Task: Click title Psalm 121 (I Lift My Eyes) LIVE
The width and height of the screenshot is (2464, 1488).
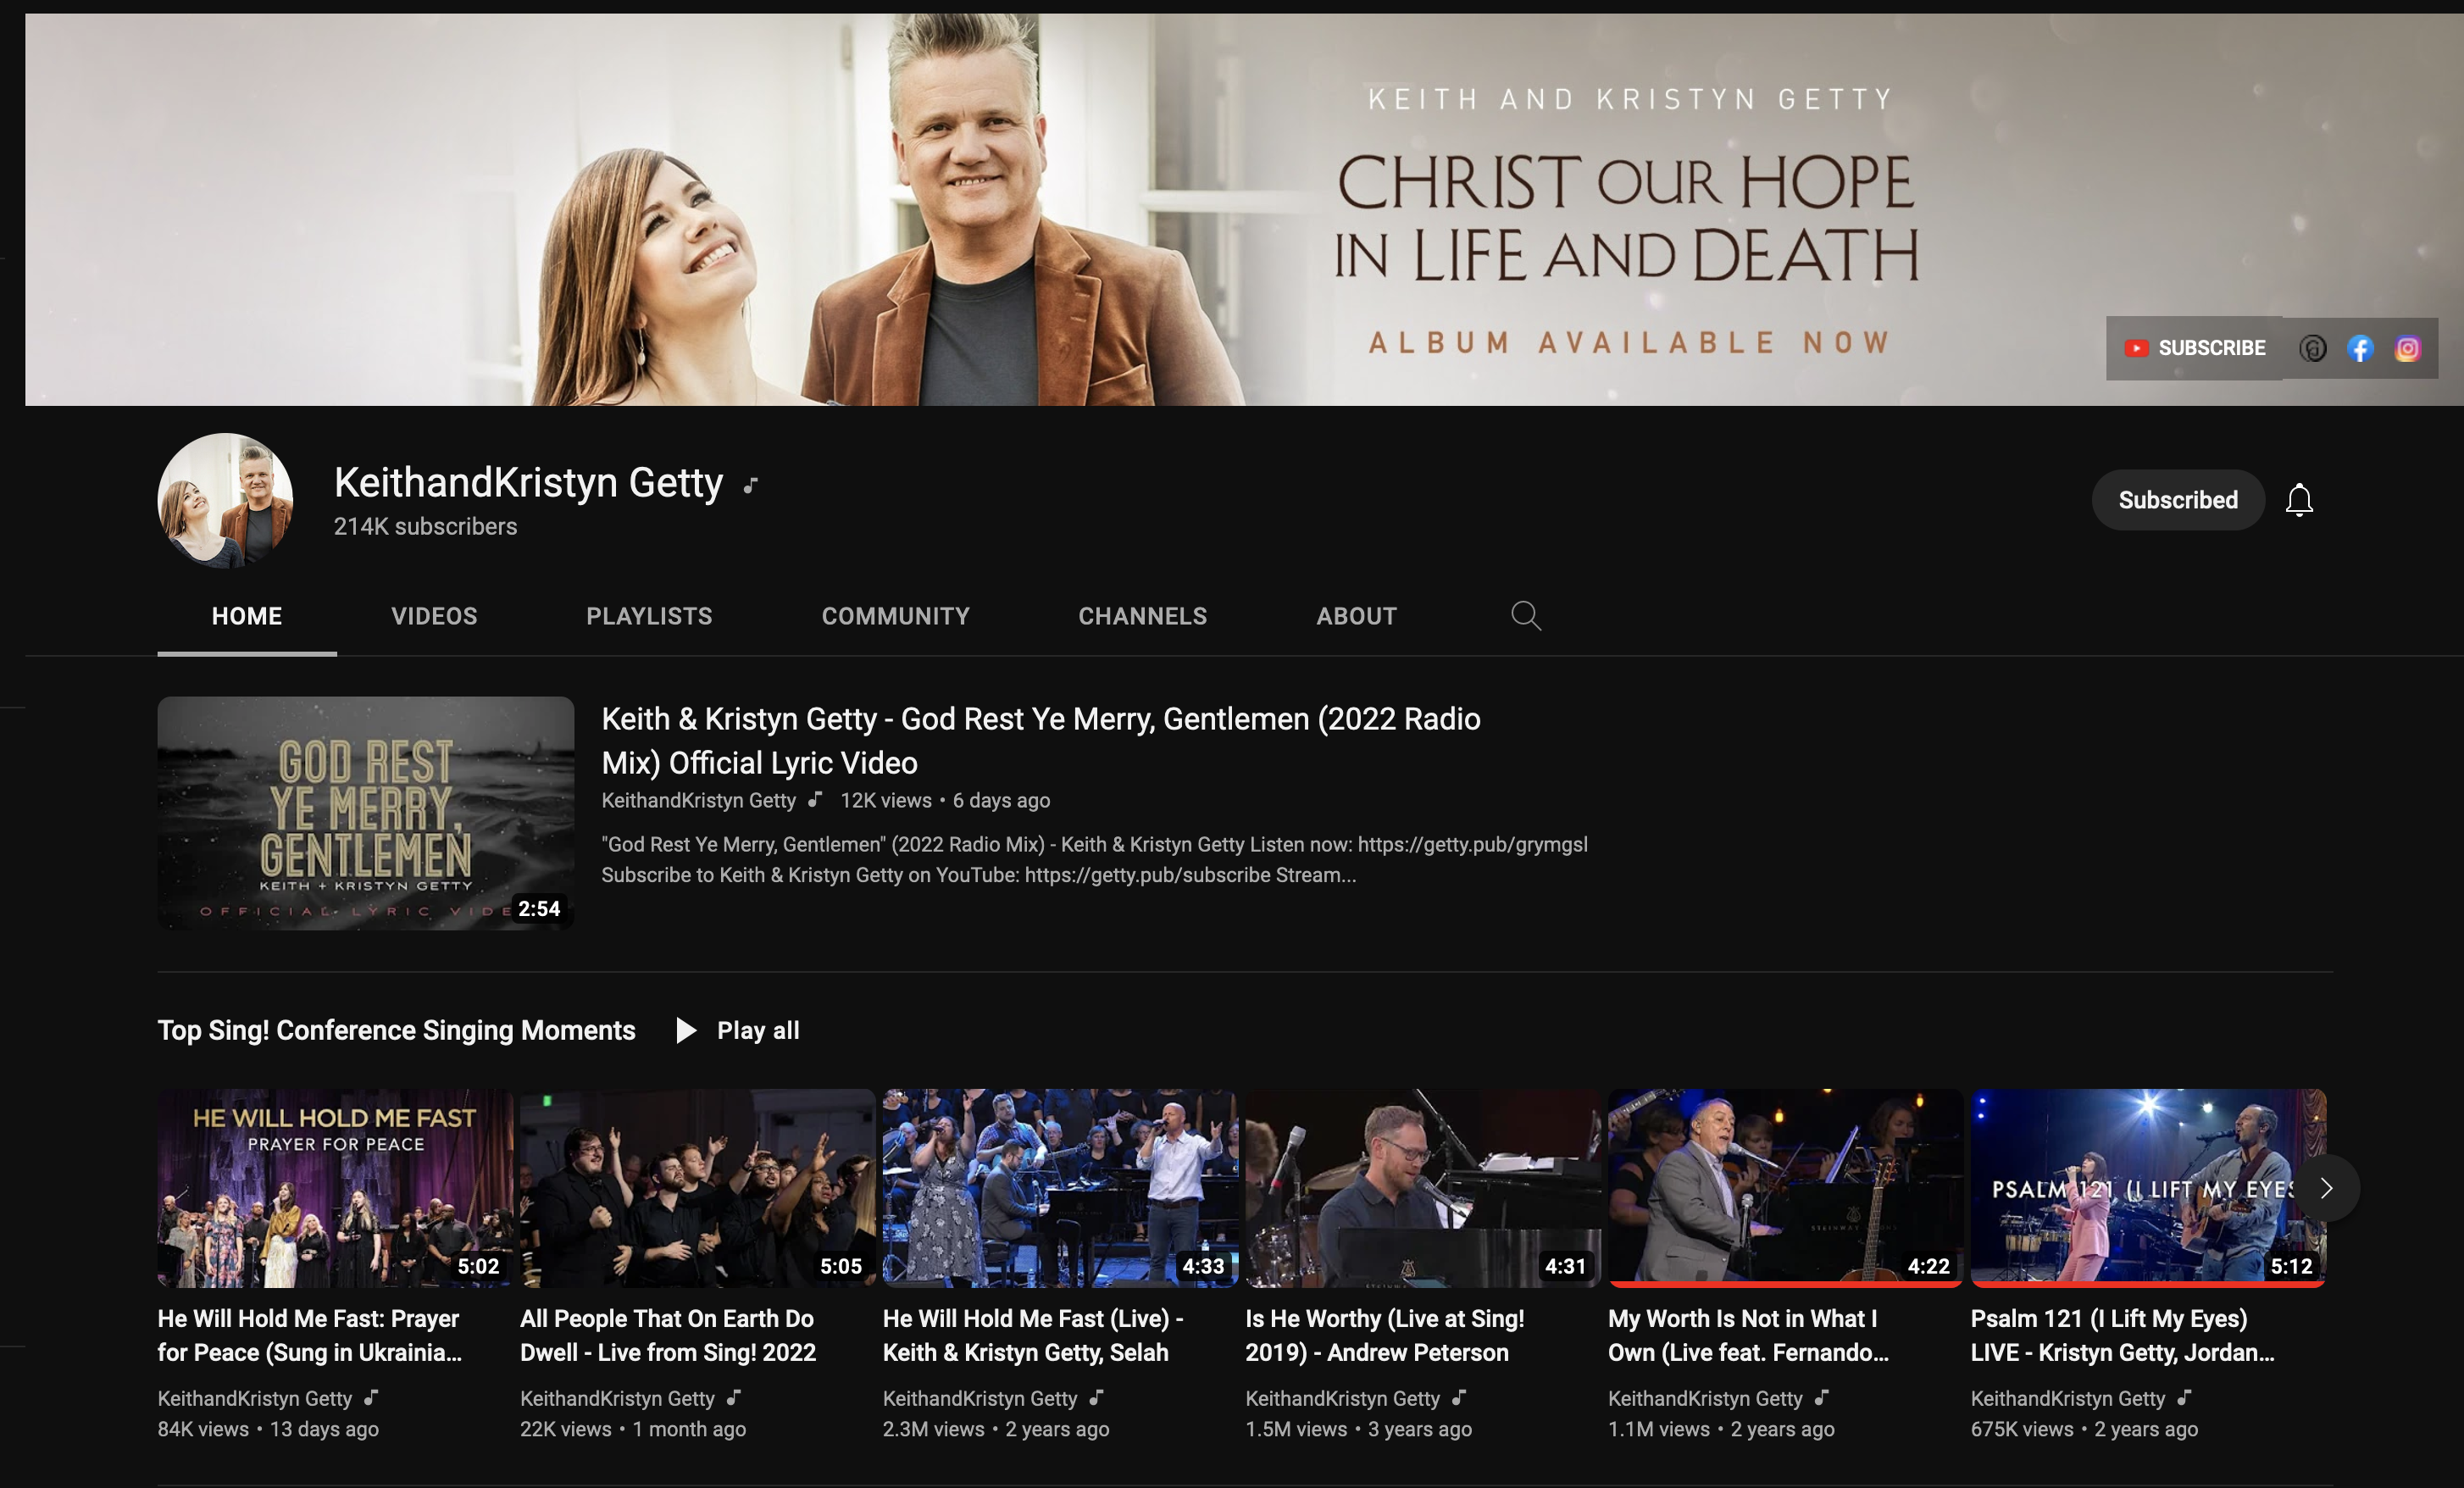Action: click(2123, 1336)
